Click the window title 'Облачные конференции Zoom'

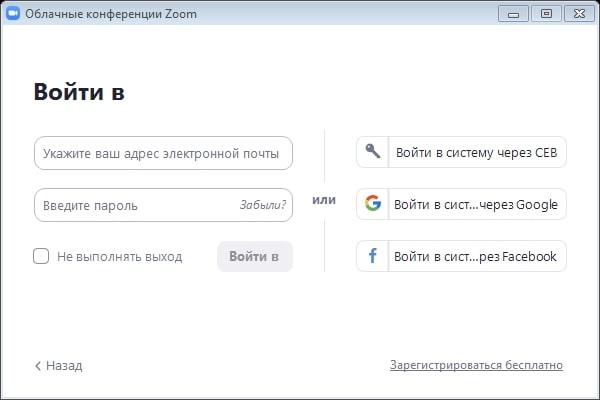click(x=111, y=14)
